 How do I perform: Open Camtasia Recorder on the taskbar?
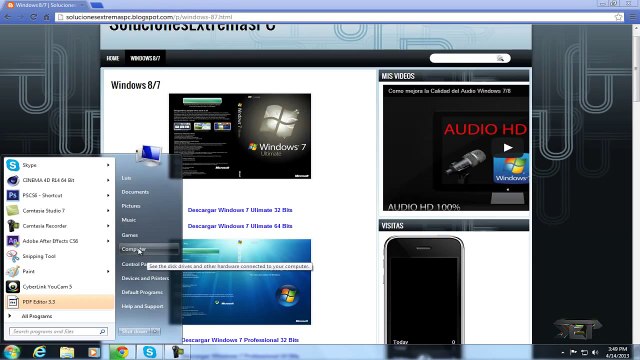tap(177, 352)
